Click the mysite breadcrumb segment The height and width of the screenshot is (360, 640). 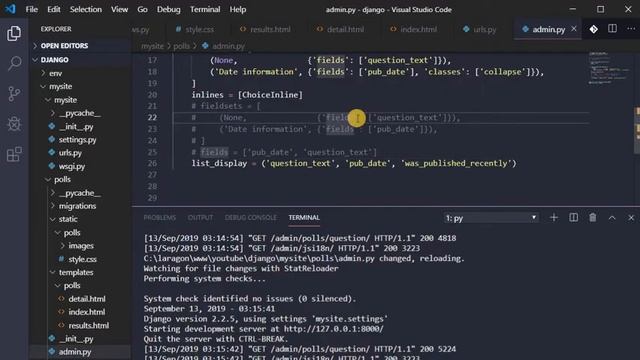152,46
